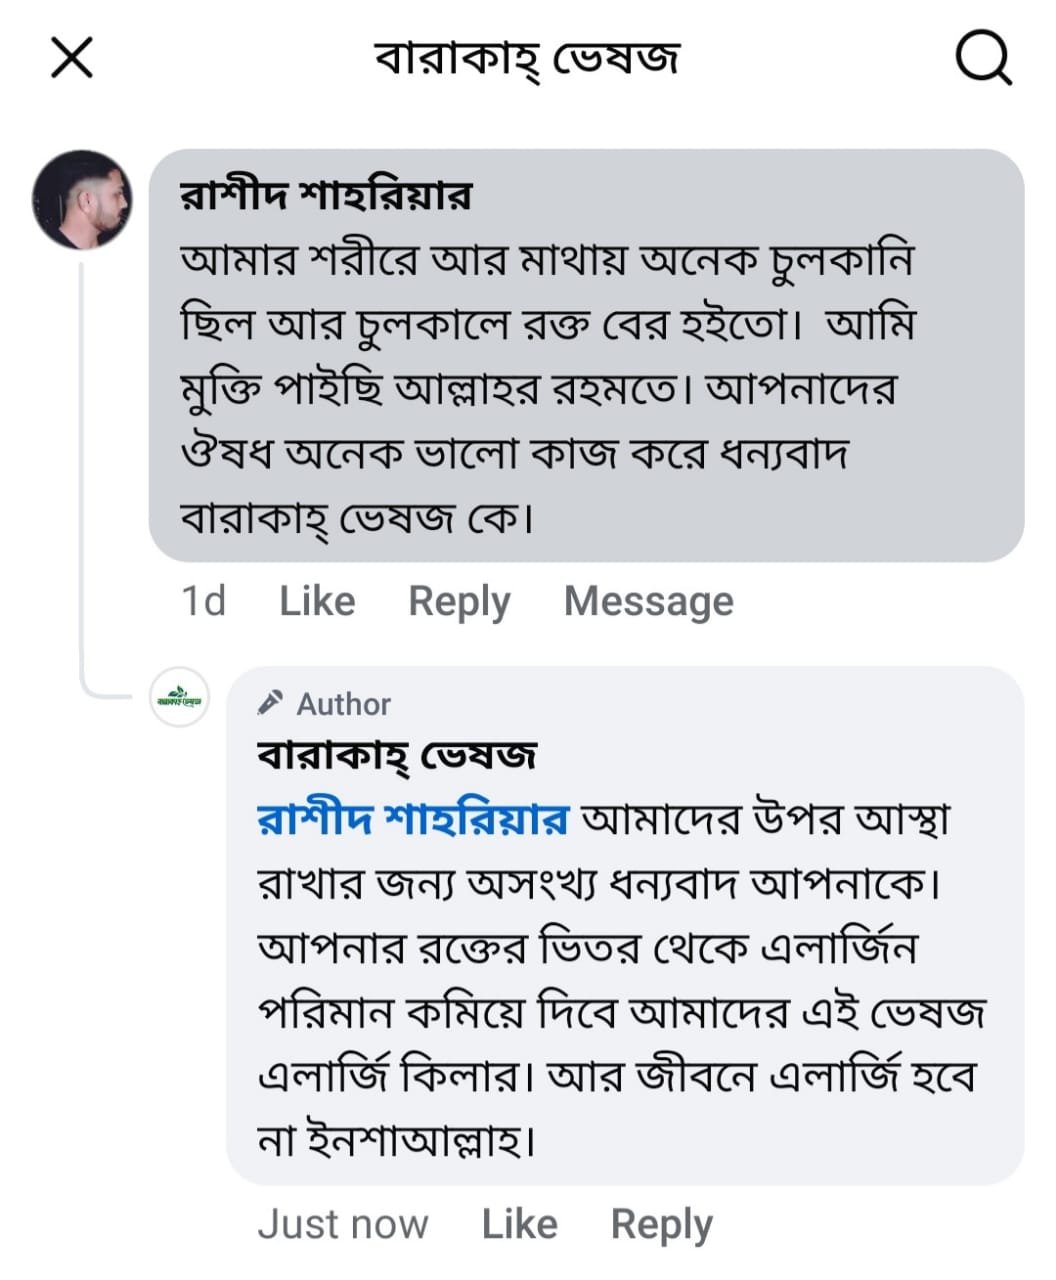This screenshot has height=1280, width=1056.
Task: Like the Author's reply comment
Action: [519, 1224]
